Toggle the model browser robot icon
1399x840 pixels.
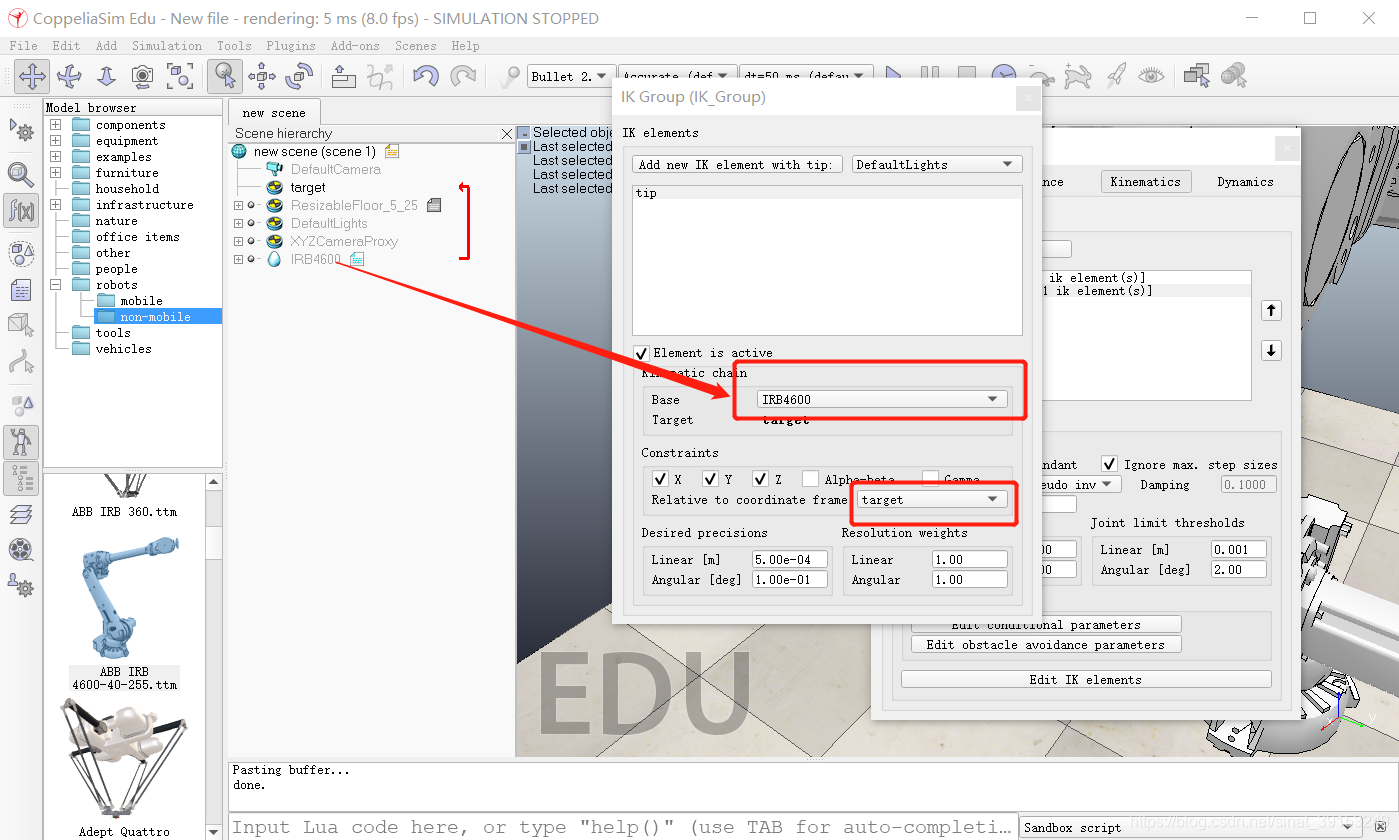(x=21, y=441)
